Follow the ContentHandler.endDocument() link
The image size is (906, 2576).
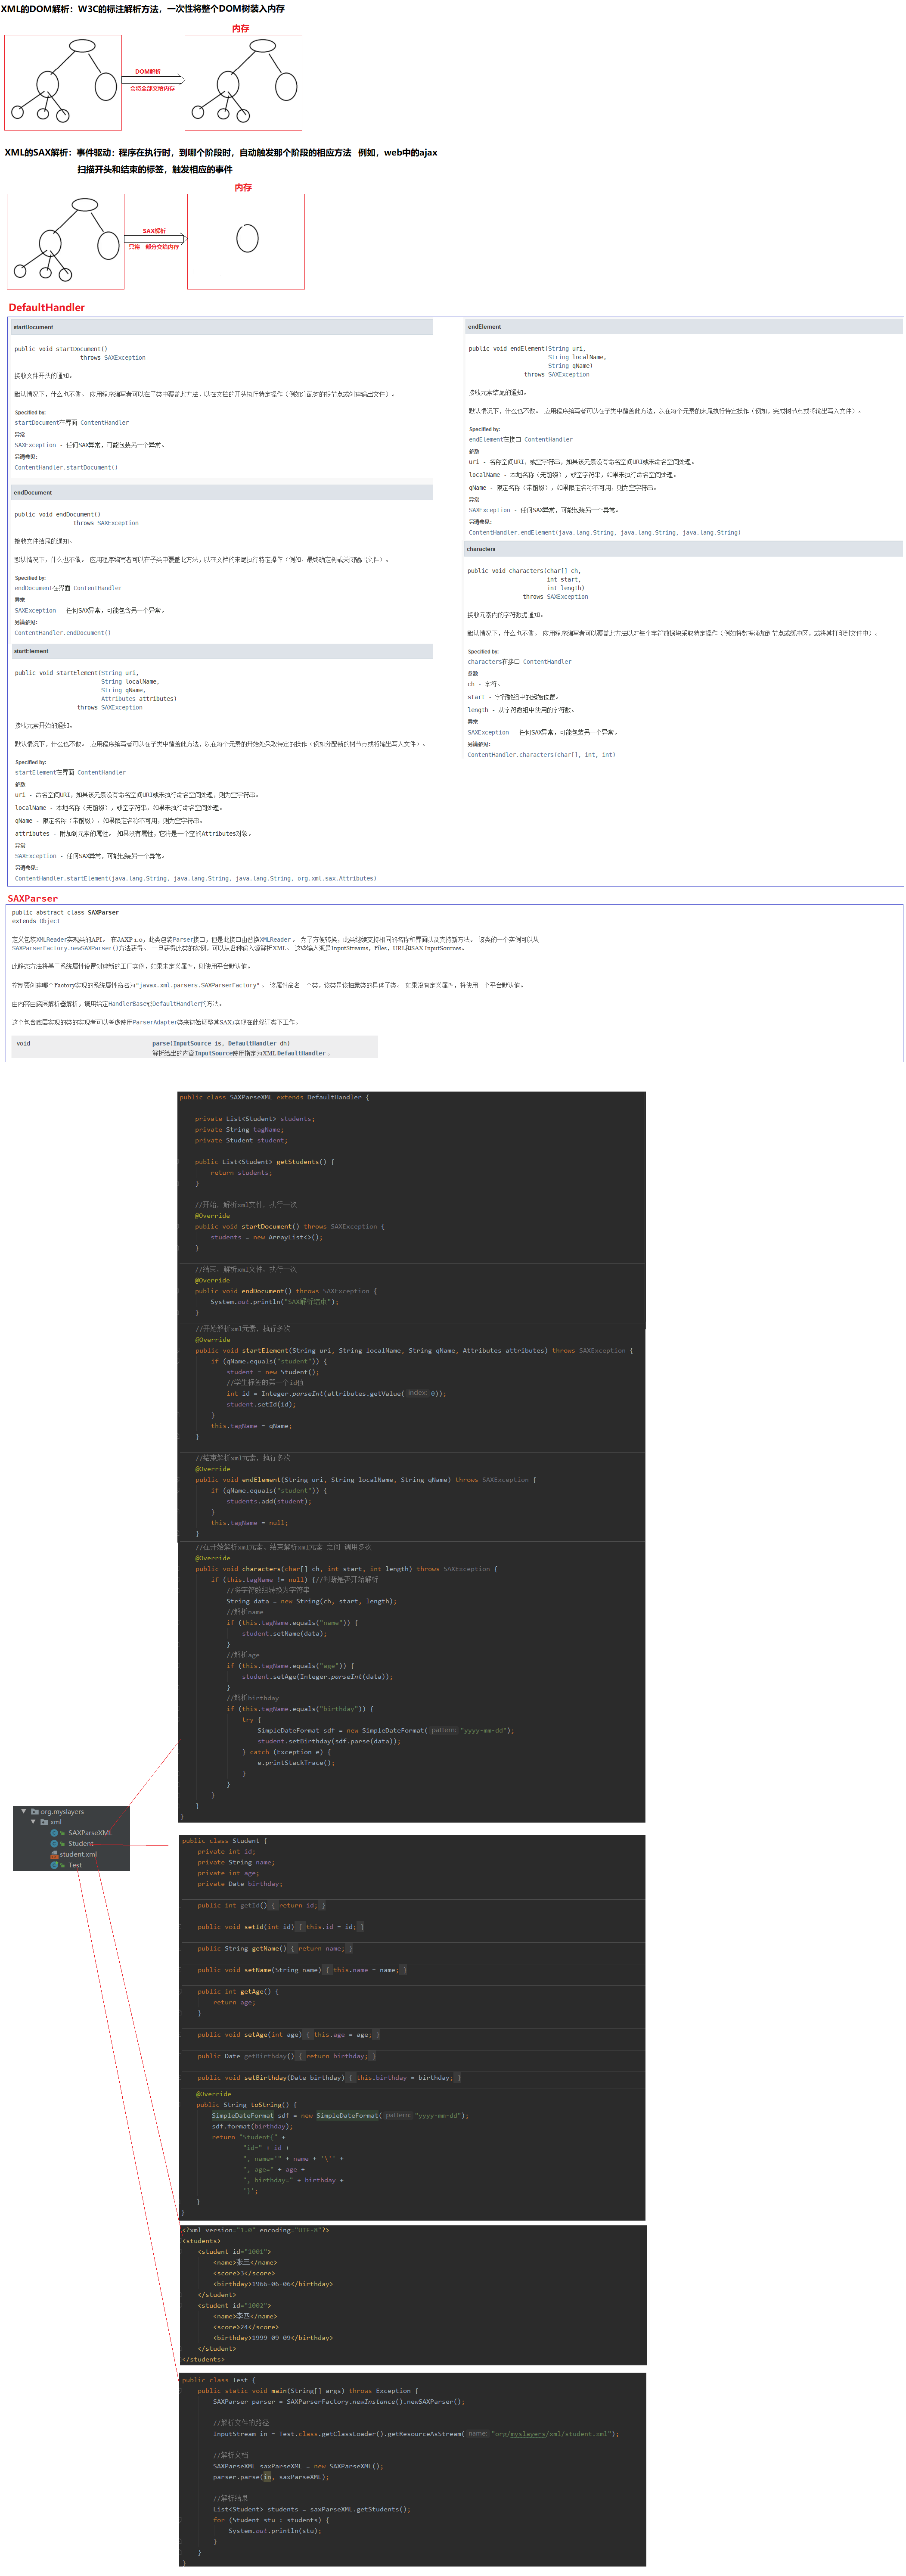point(63,633)
